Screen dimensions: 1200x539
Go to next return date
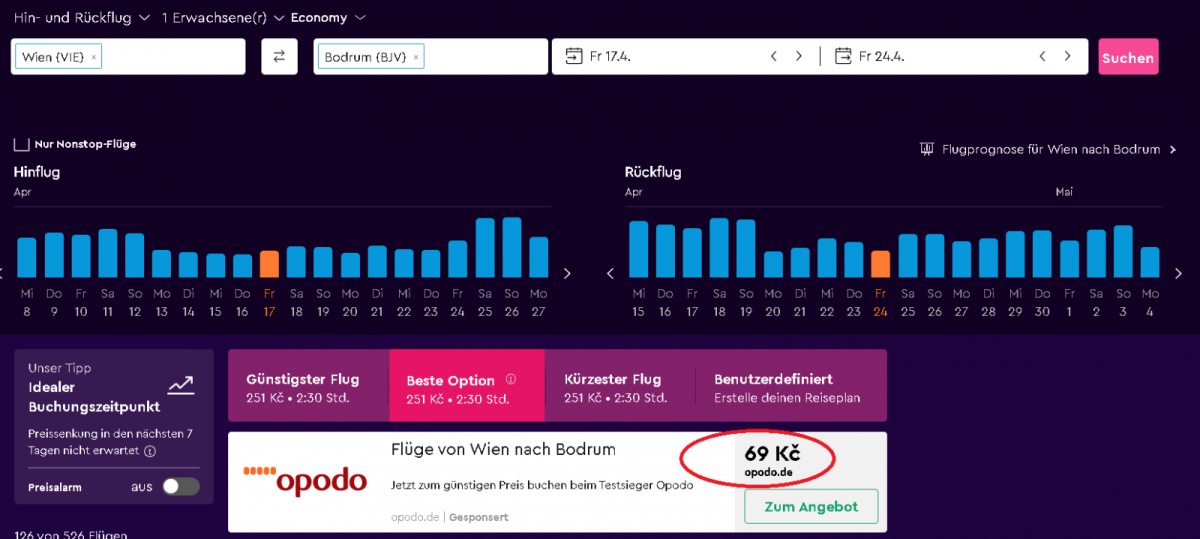tap(1067, 56)
